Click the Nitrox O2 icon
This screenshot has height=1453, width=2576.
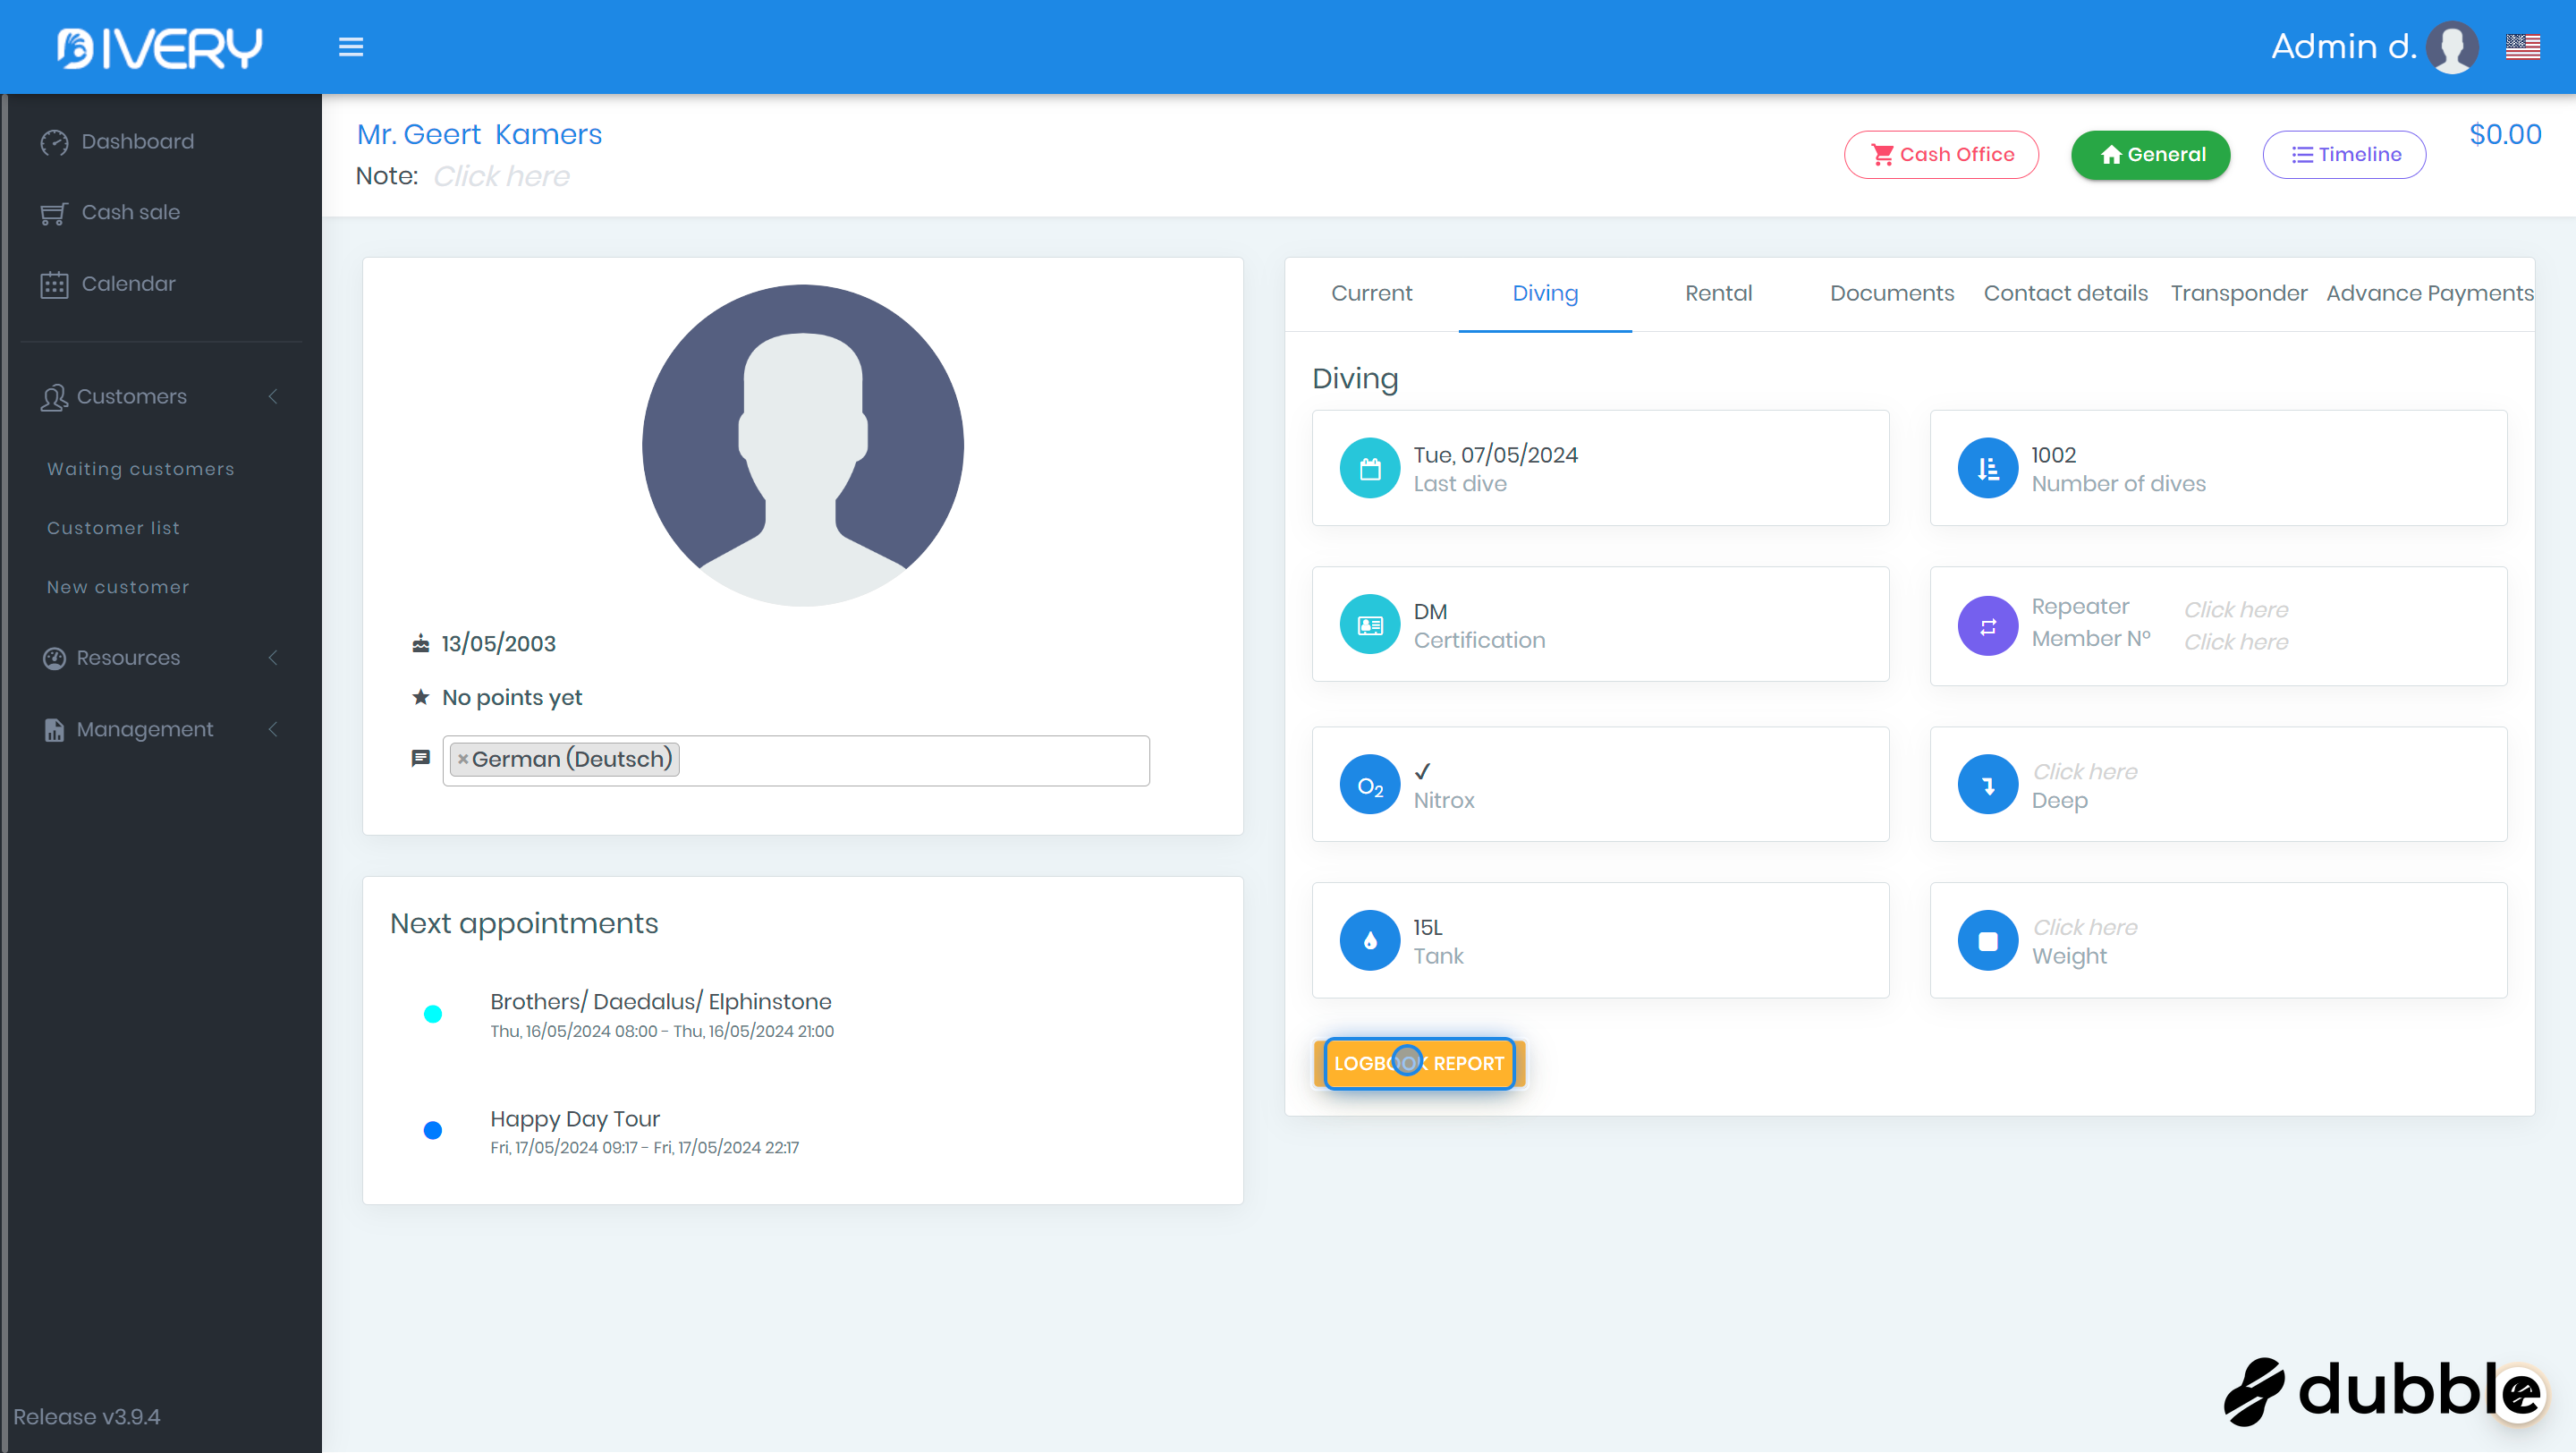click(1369, 785)
